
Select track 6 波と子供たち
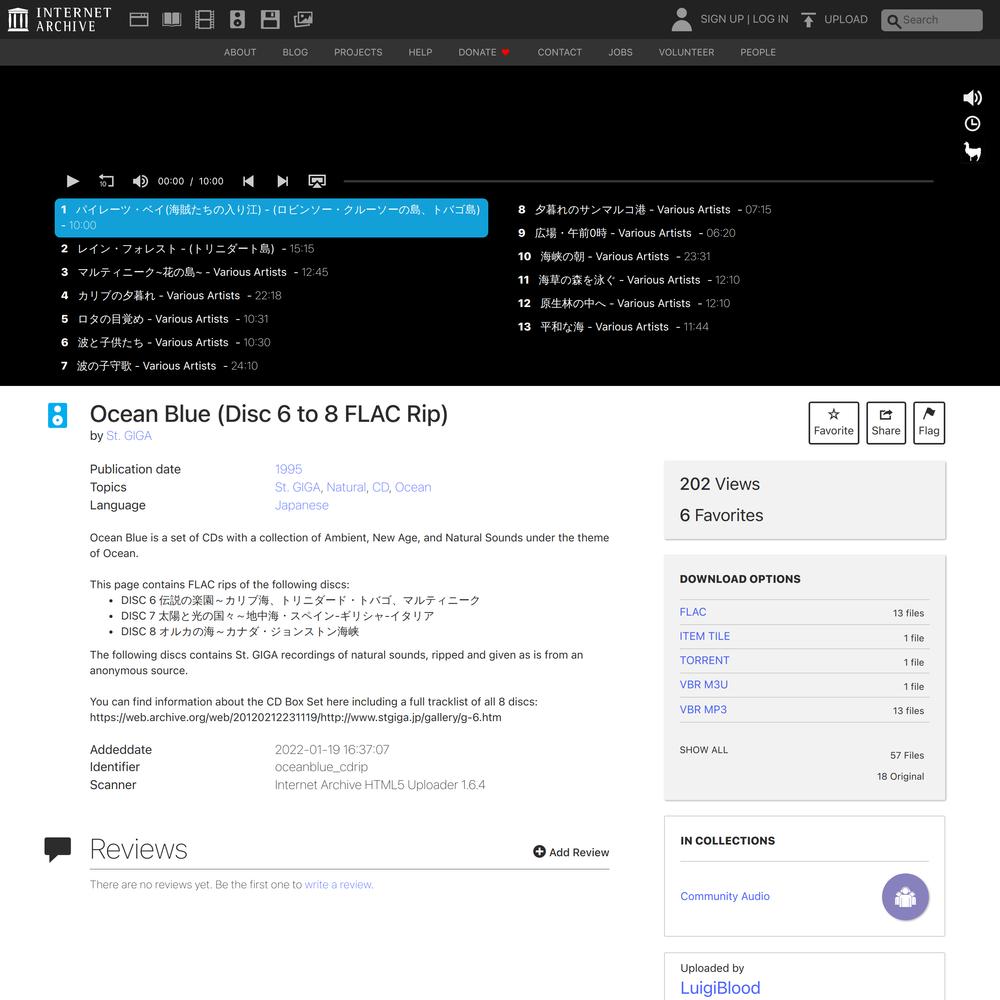coord(166,342)
